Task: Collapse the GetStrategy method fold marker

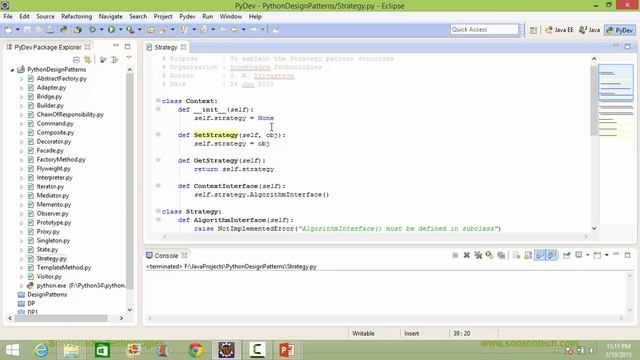Action: pyautogui.click(x=158, y=160)
